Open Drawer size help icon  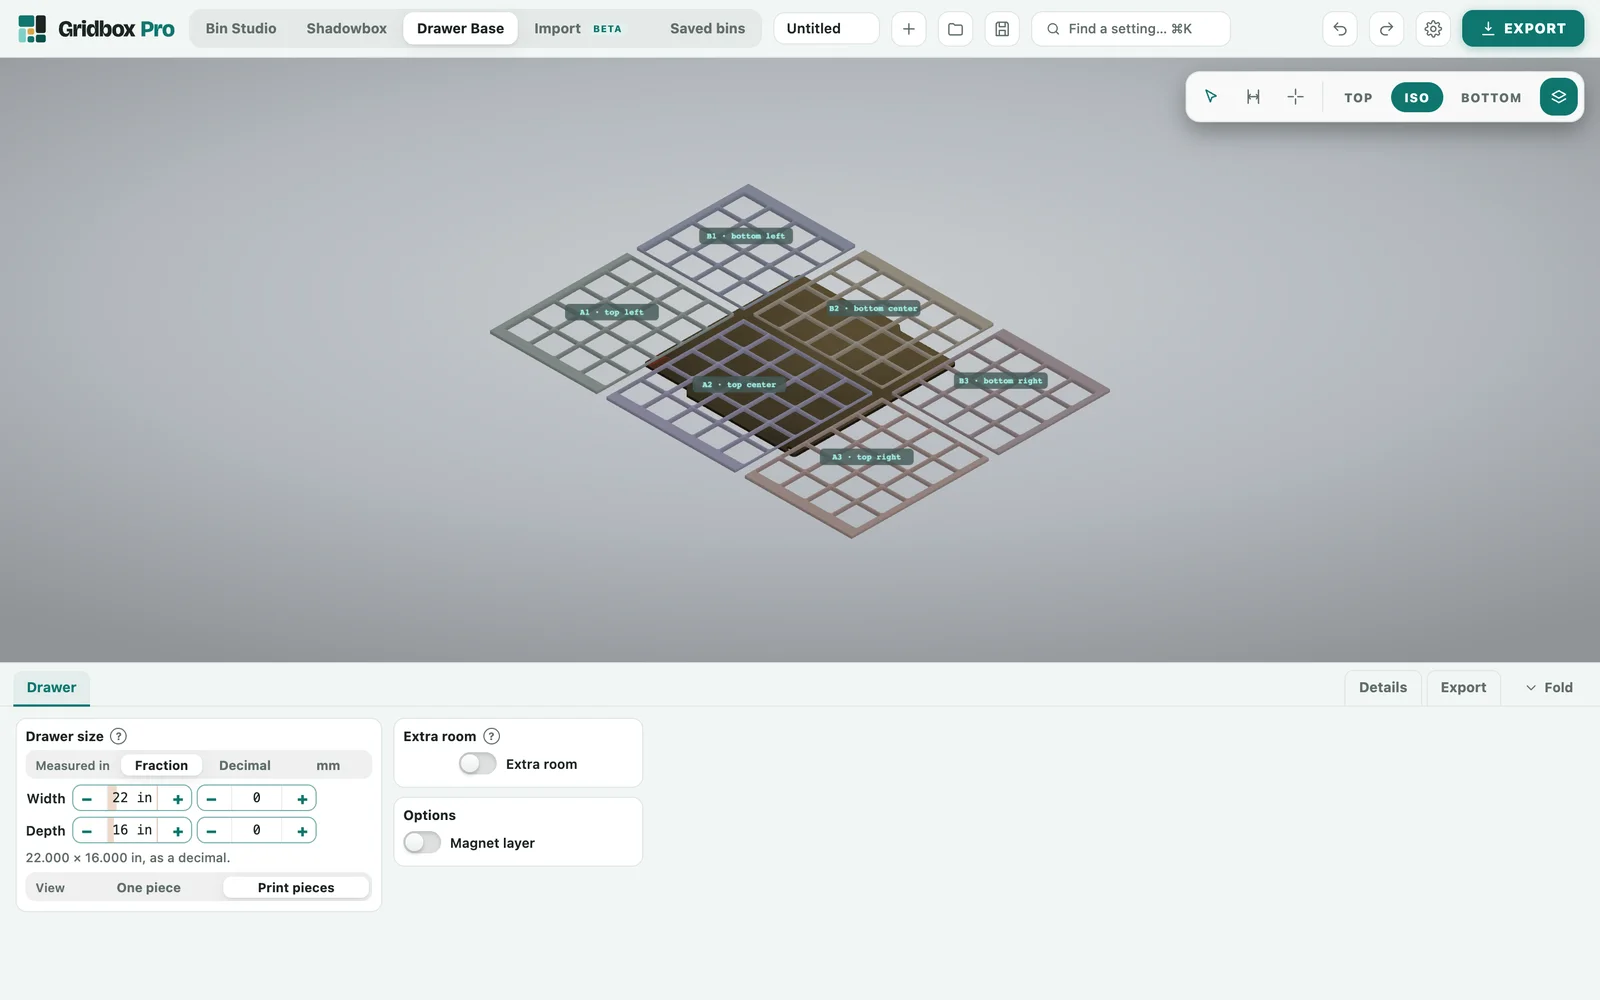tap(118, 736)
